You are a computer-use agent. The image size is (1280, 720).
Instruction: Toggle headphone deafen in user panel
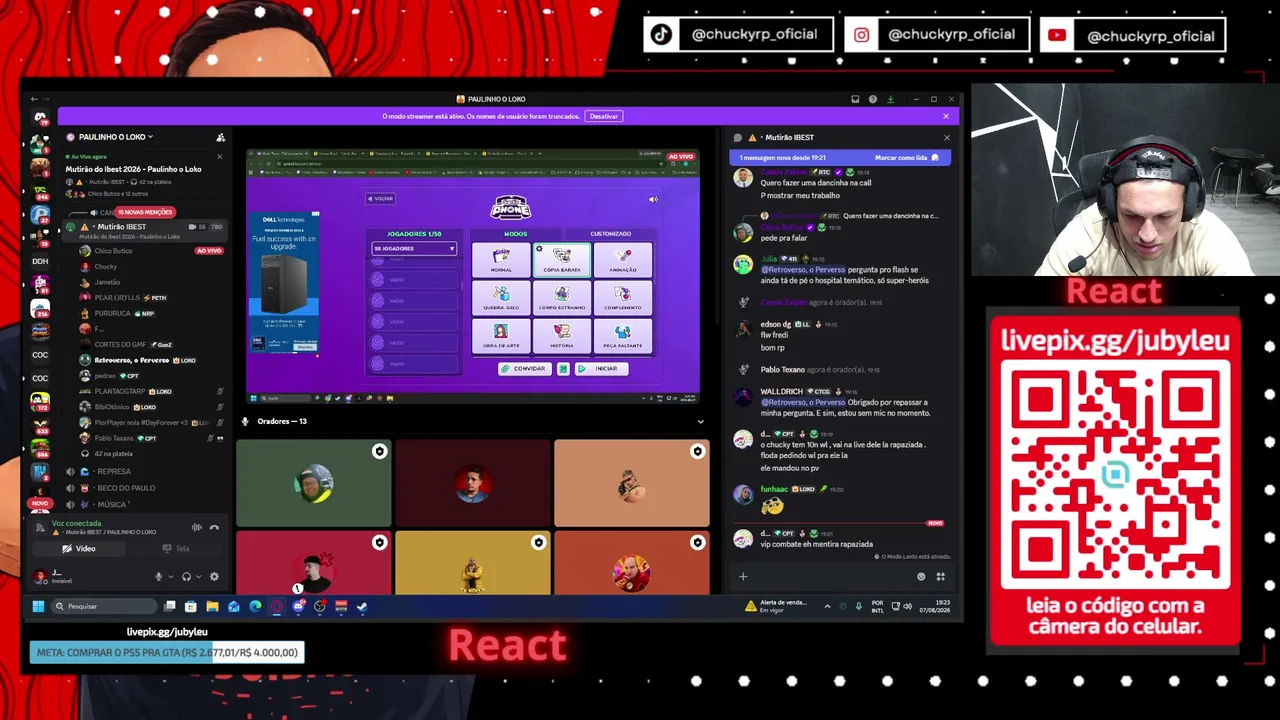[186, 576]
